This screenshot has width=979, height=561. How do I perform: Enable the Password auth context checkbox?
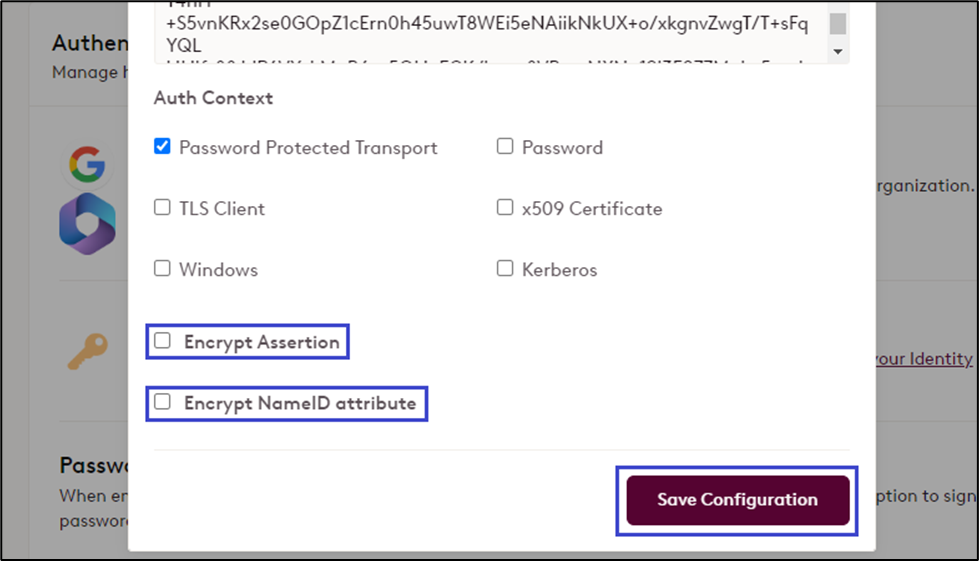tap(505, 147)
